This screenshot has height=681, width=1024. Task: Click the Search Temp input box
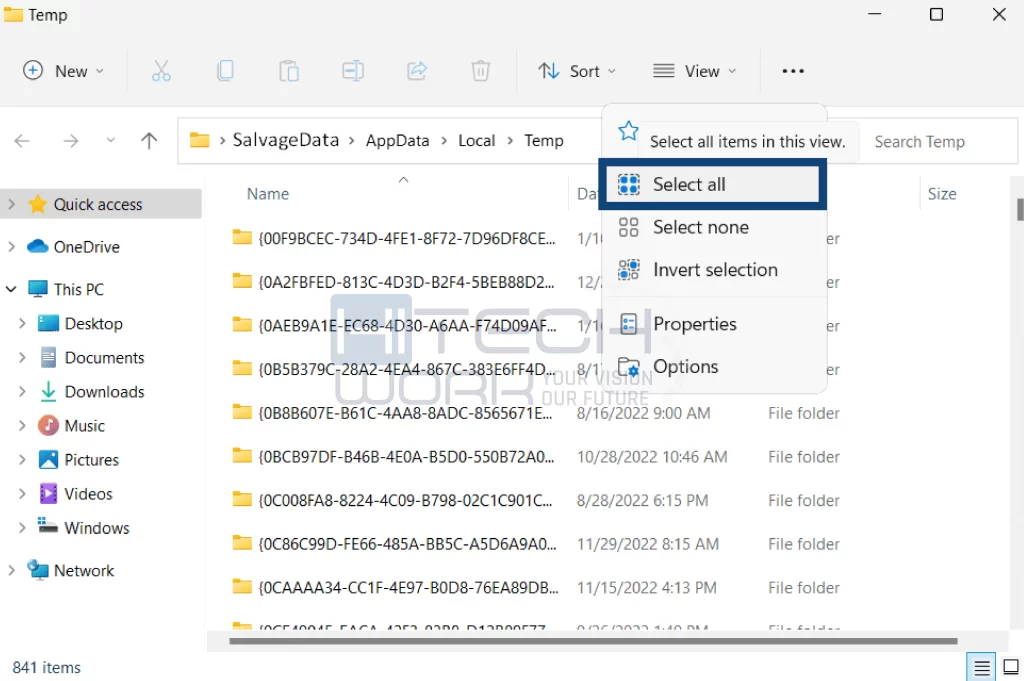[938, 141]
